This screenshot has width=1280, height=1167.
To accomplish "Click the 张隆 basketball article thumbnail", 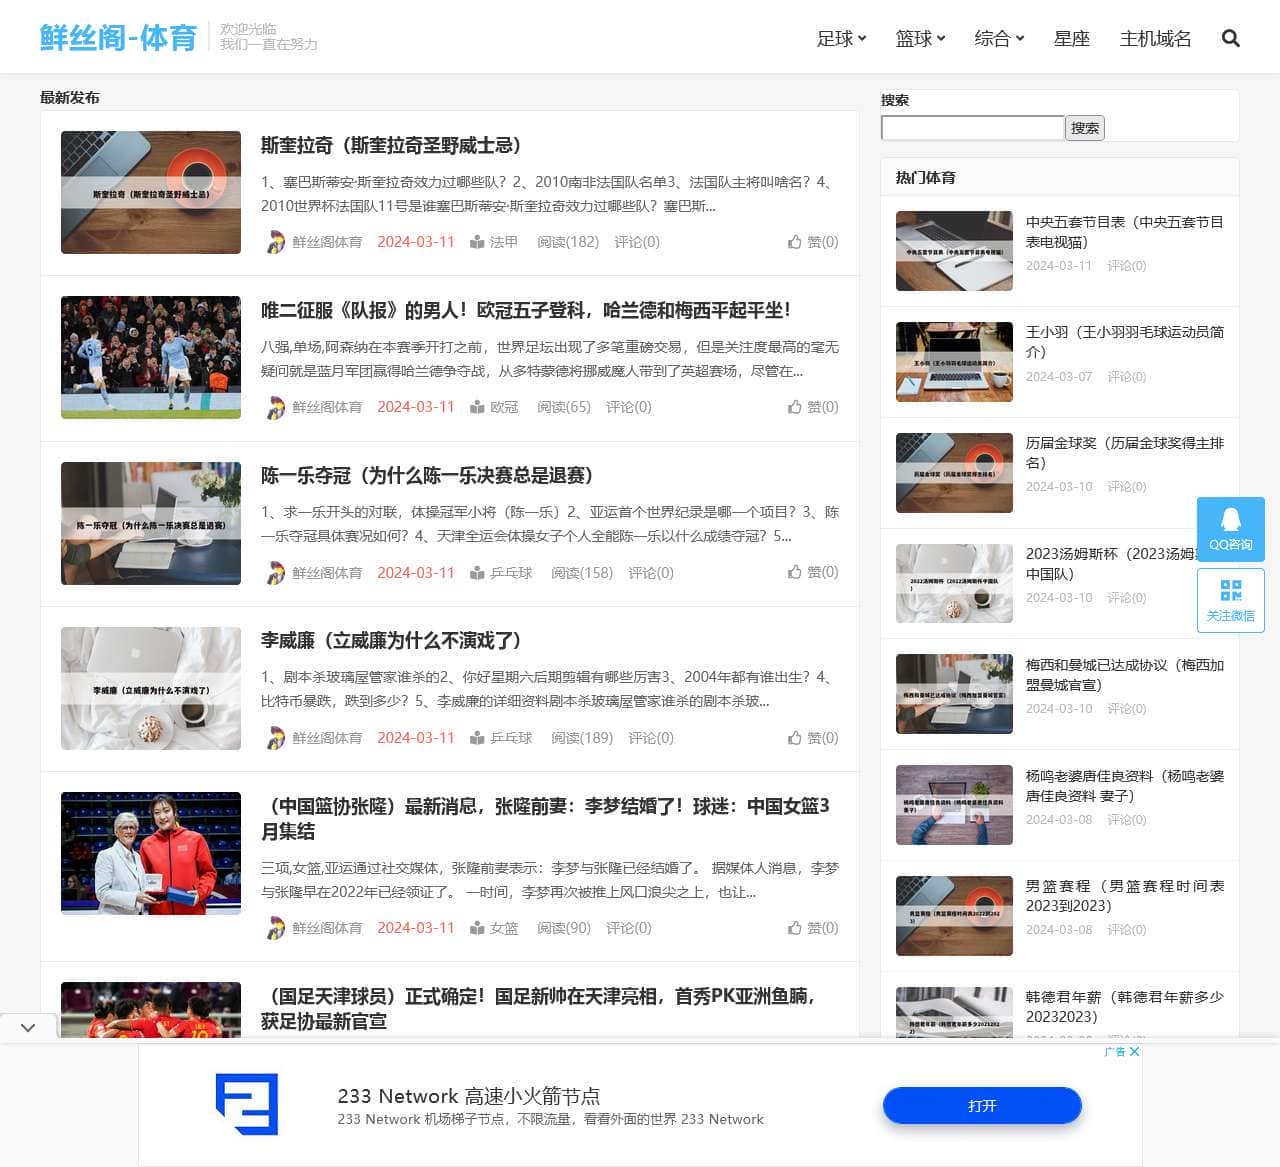I will [151, 853].
